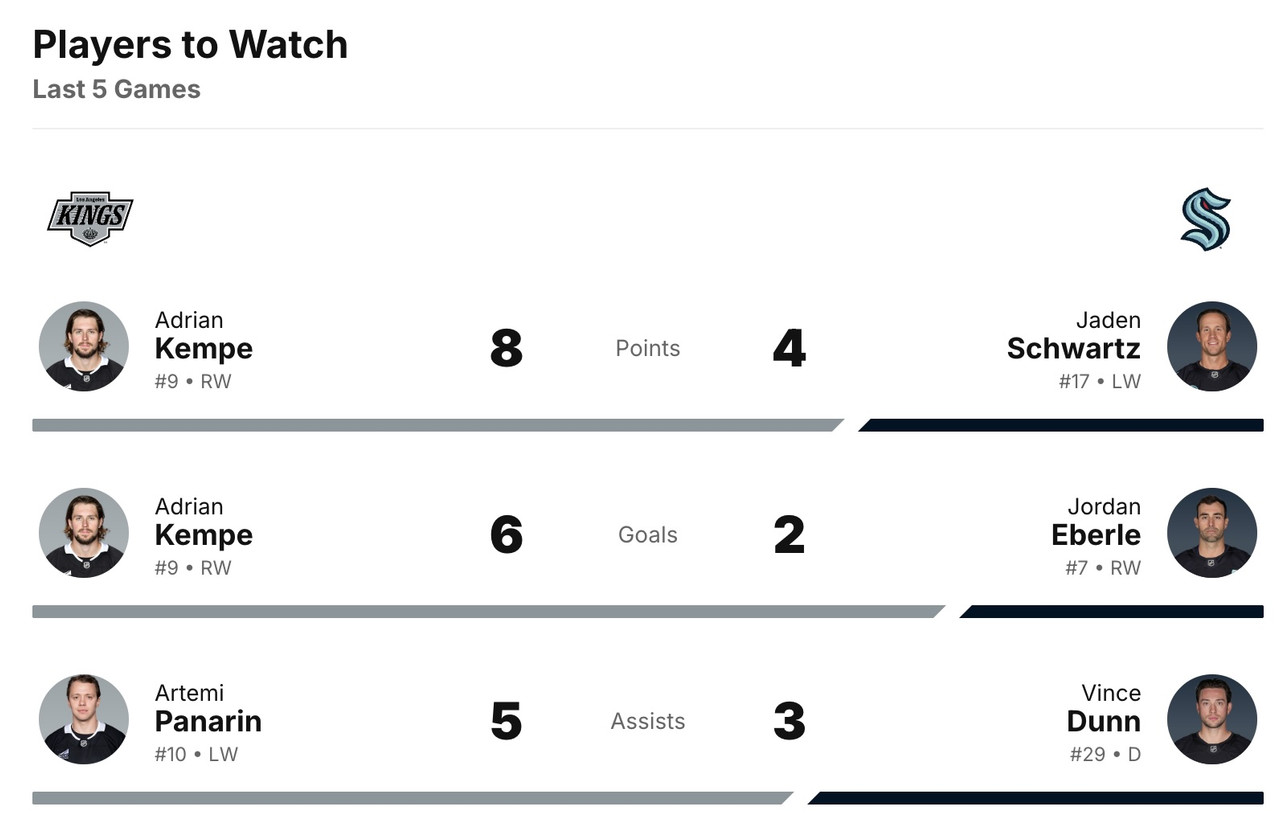The height and width of the screenshot is (823, 1280).
Task: Click the Los Angeles Kings logo
Action: (x=90, y=218)
